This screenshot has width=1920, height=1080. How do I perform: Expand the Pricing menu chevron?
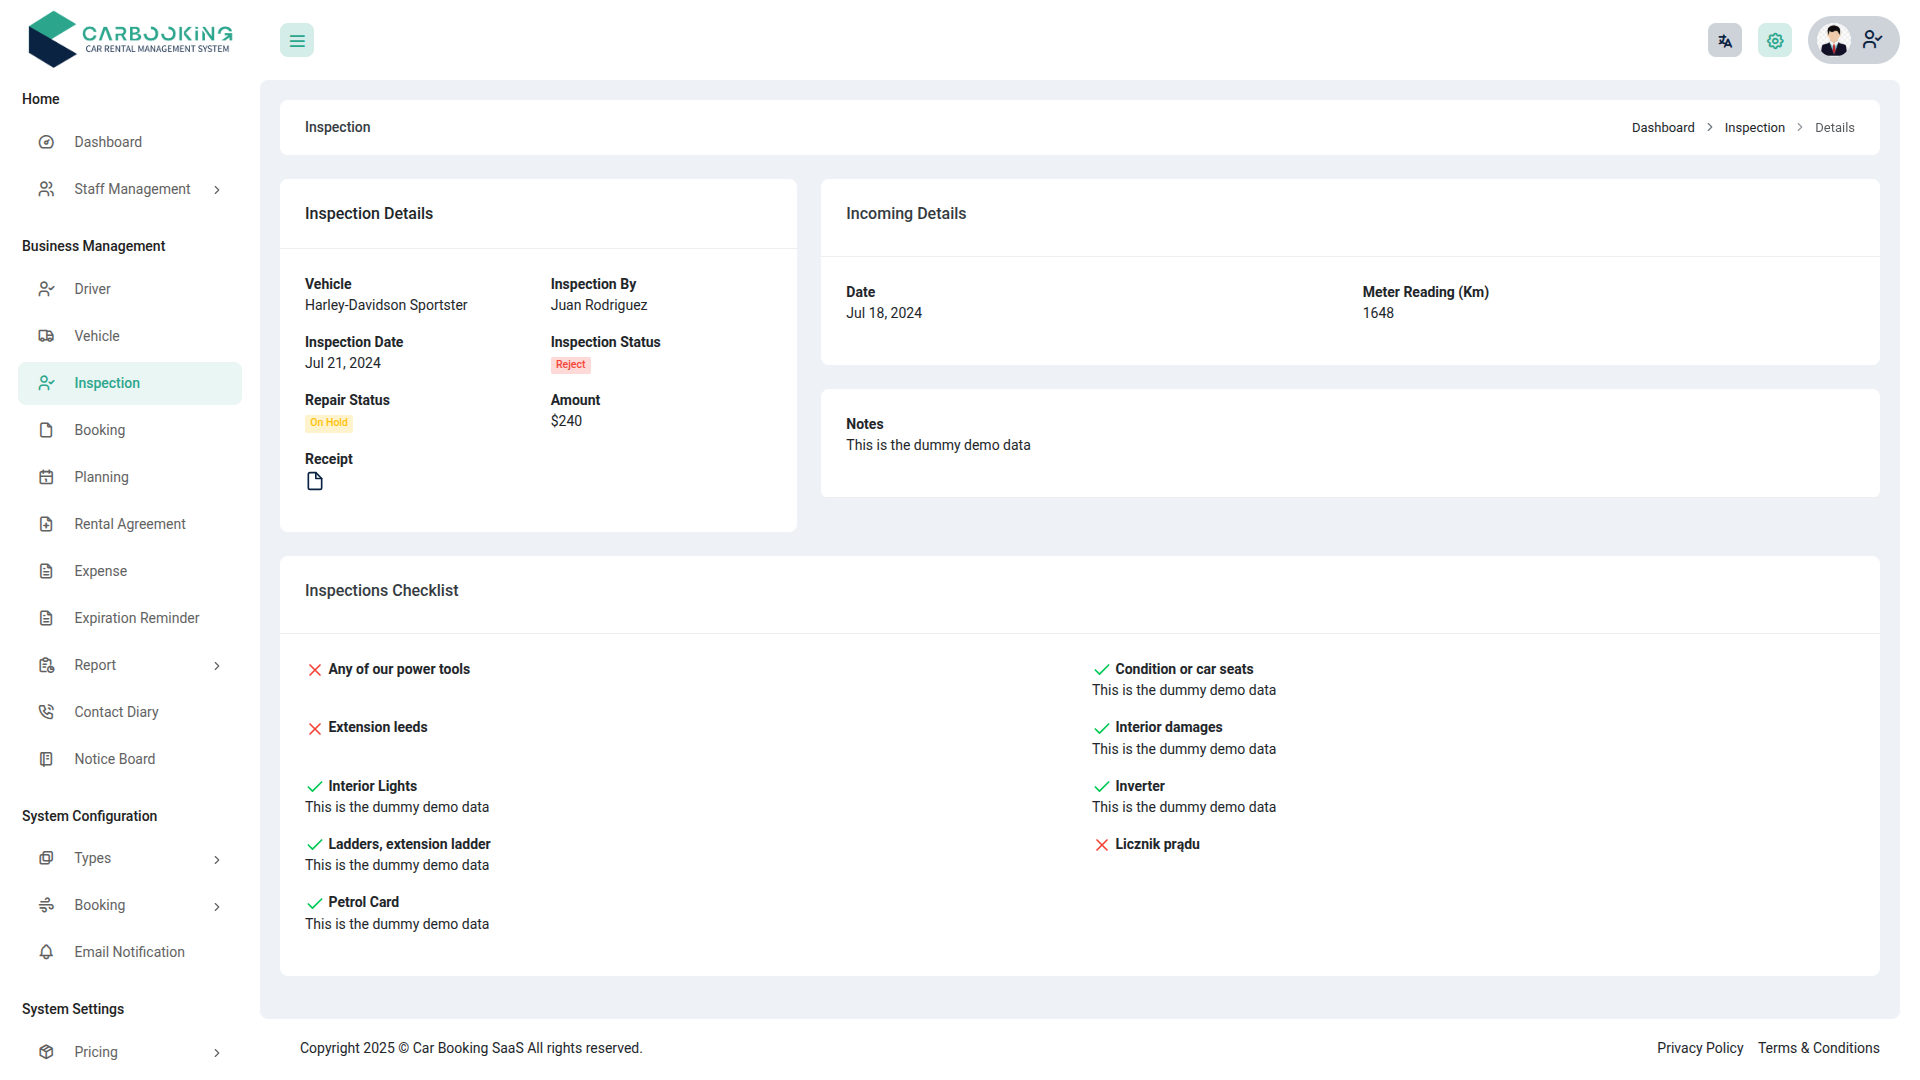(x=217, y=1053)
